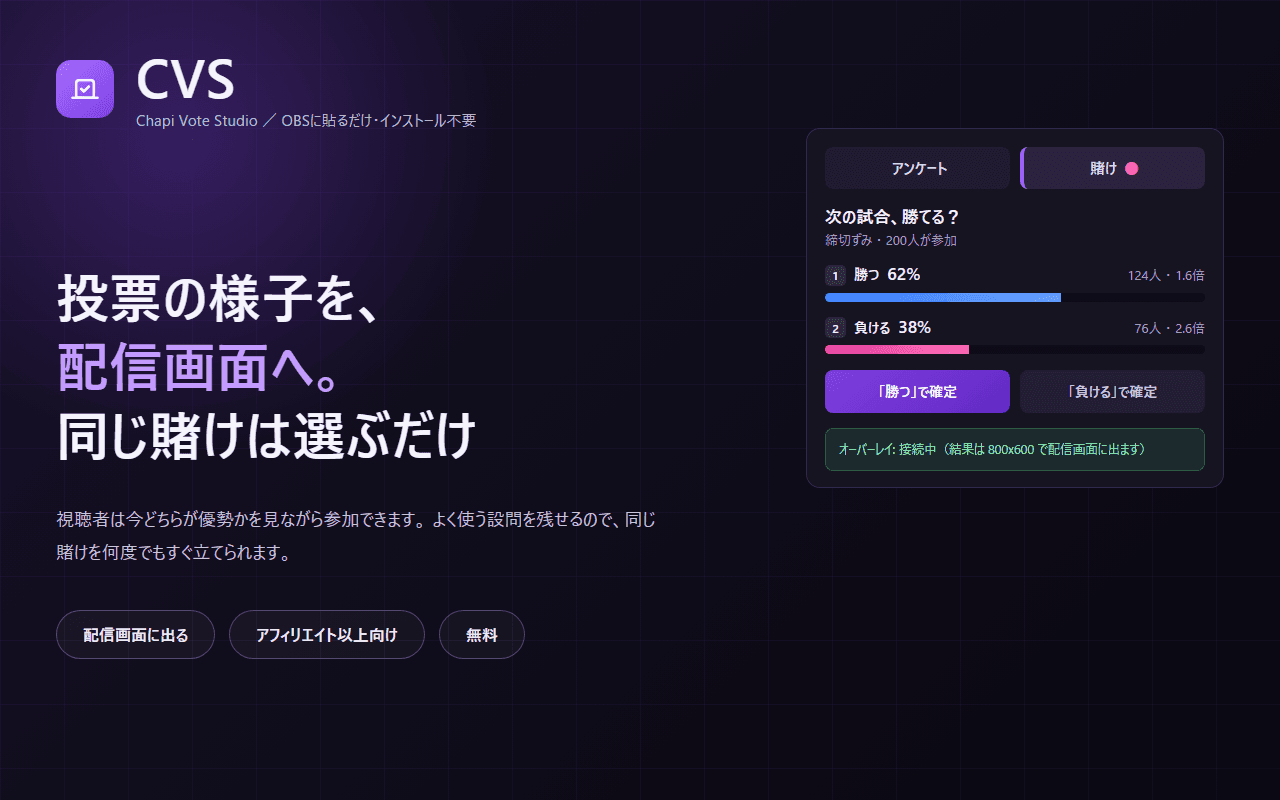The width and height of the screenshot is (1280, 800).
Task: Click the 76人・2.6倍 odds text
Action: [x=1169, y=328]
